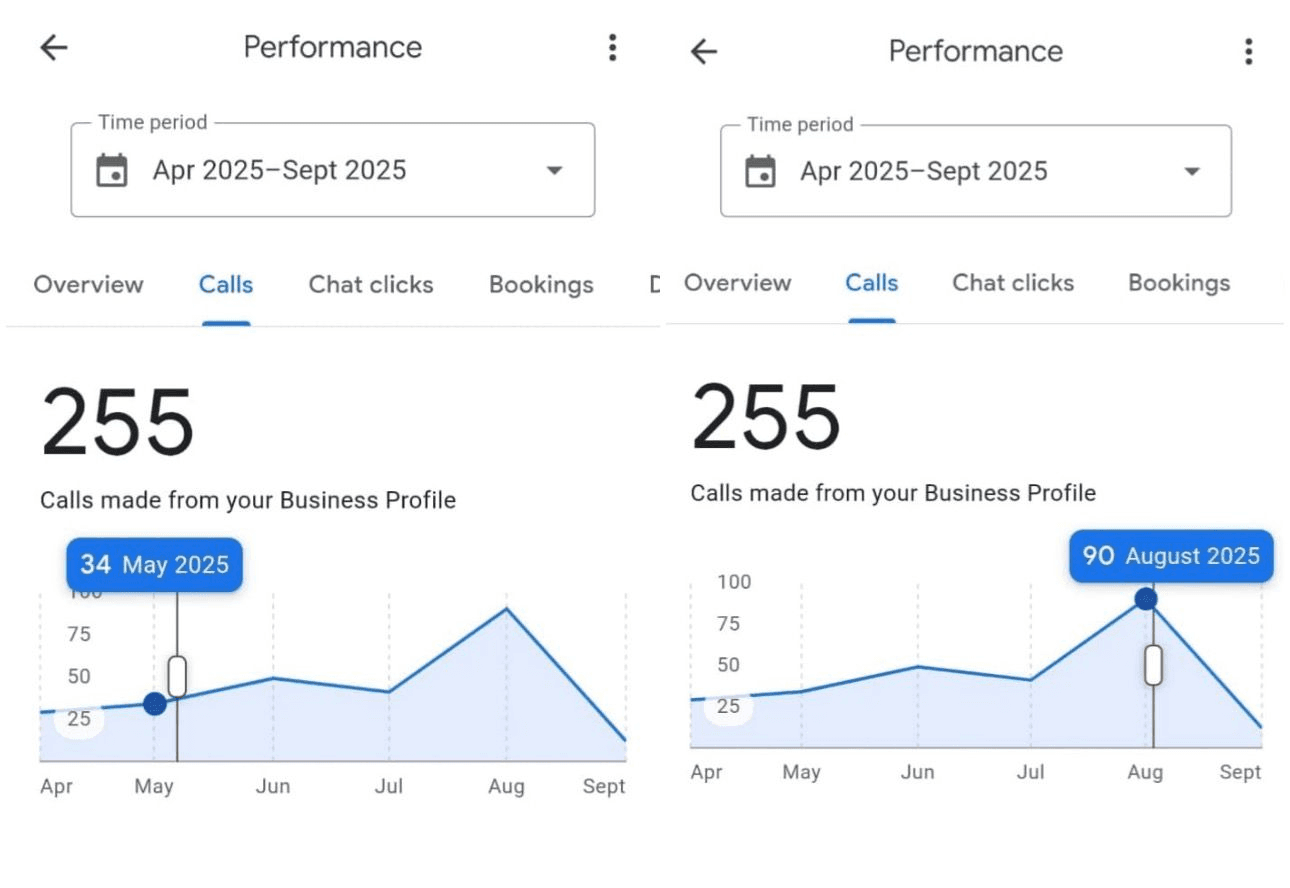Select the May 2025 data point marker
The height and width of the screenshot is (888, 1290).
click(155, 704)
